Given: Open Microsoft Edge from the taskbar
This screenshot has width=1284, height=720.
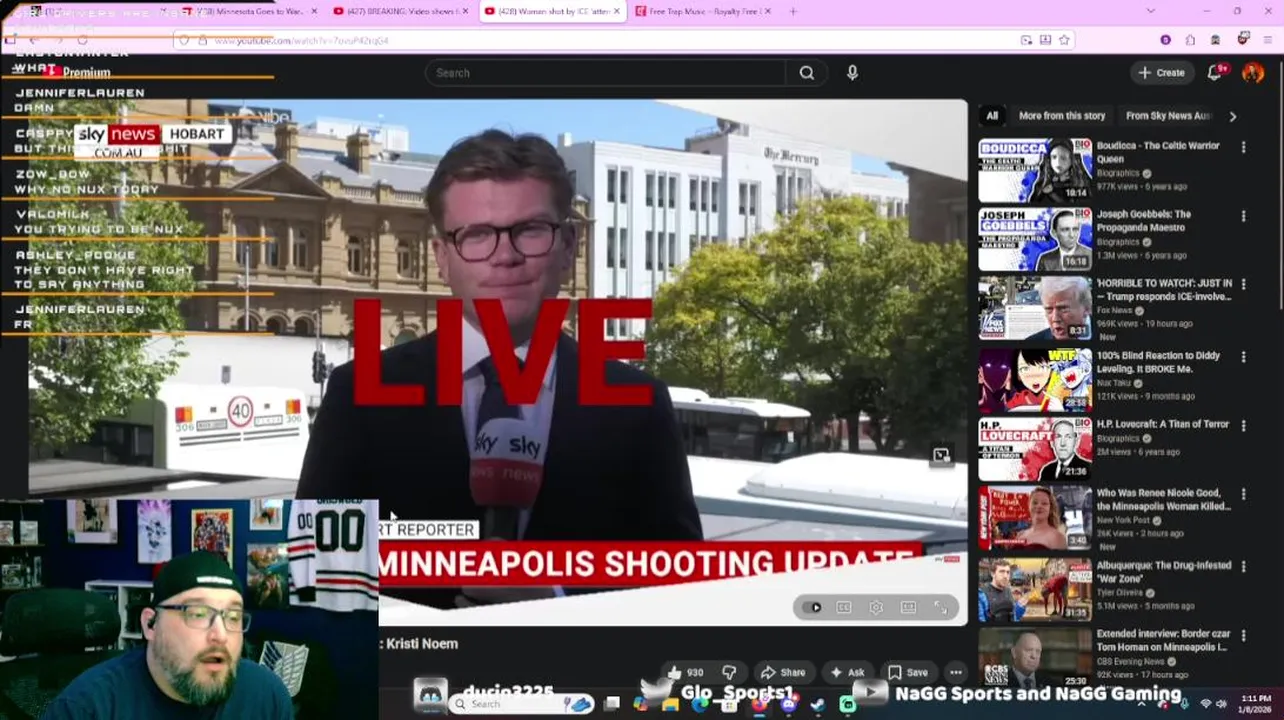Looking at the screenshot, I should tap(700, 705).
